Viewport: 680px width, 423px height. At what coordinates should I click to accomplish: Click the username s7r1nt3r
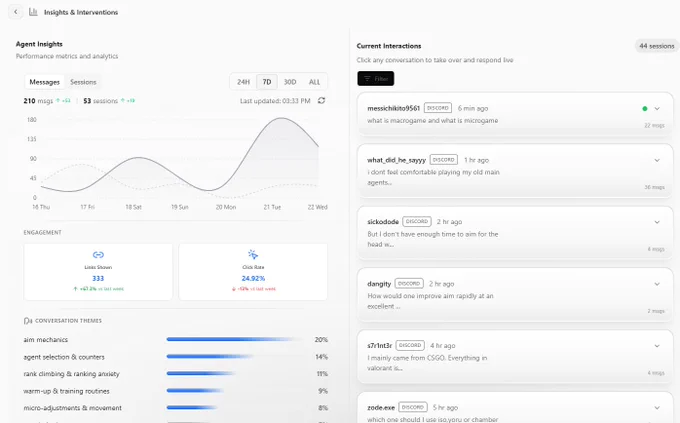point(379,346)
